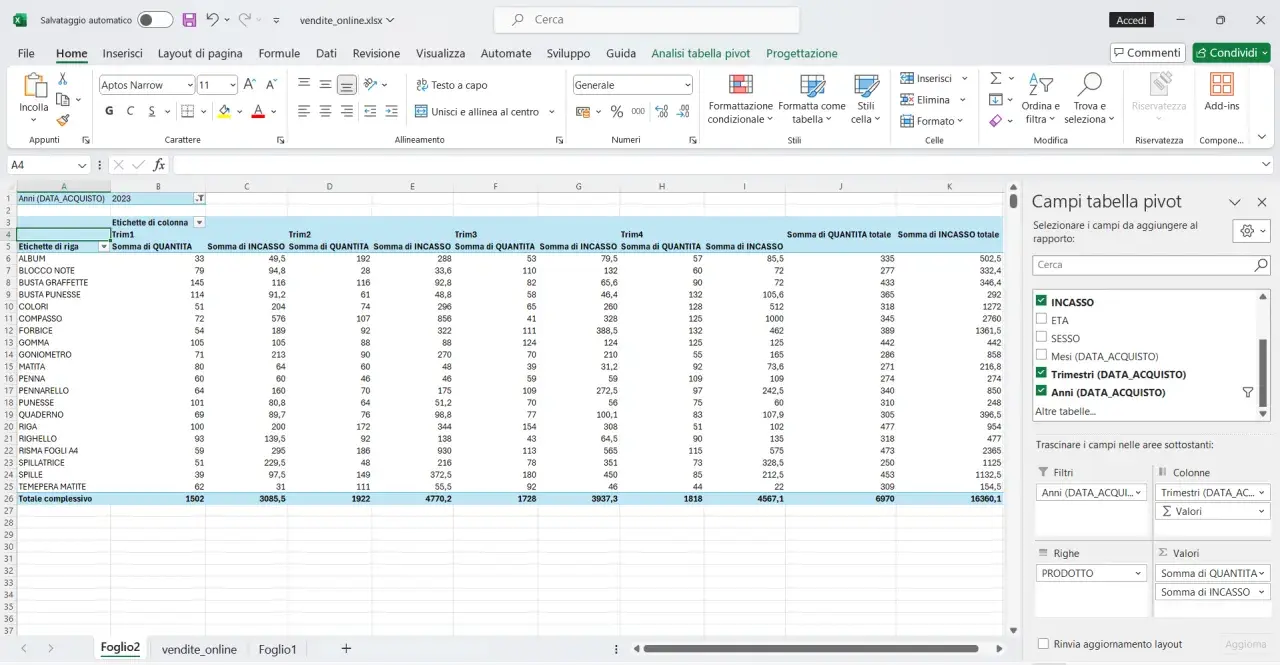Open Formattazione condizionale menu
The height and width of the screenshot is (665, 1280).
(x=740, y=100)
